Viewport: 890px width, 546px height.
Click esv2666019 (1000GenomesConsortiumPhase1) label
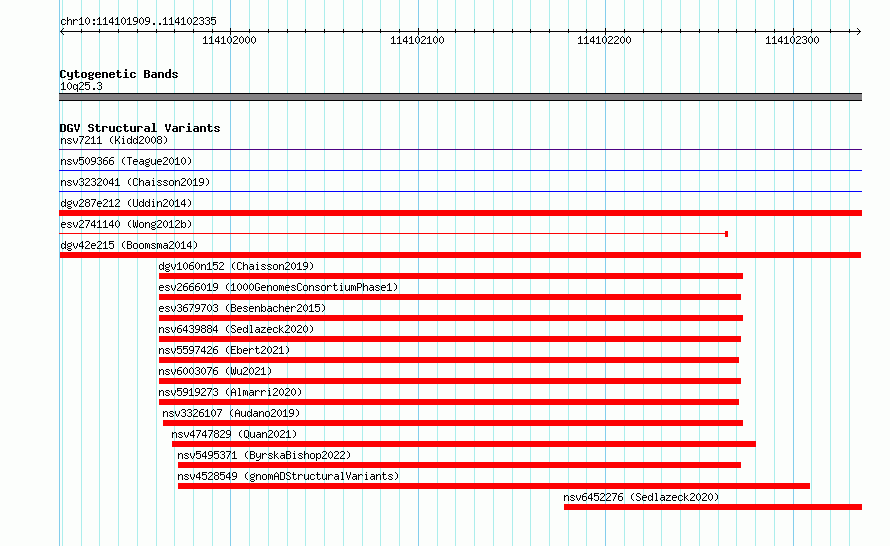tap(278, 287)
